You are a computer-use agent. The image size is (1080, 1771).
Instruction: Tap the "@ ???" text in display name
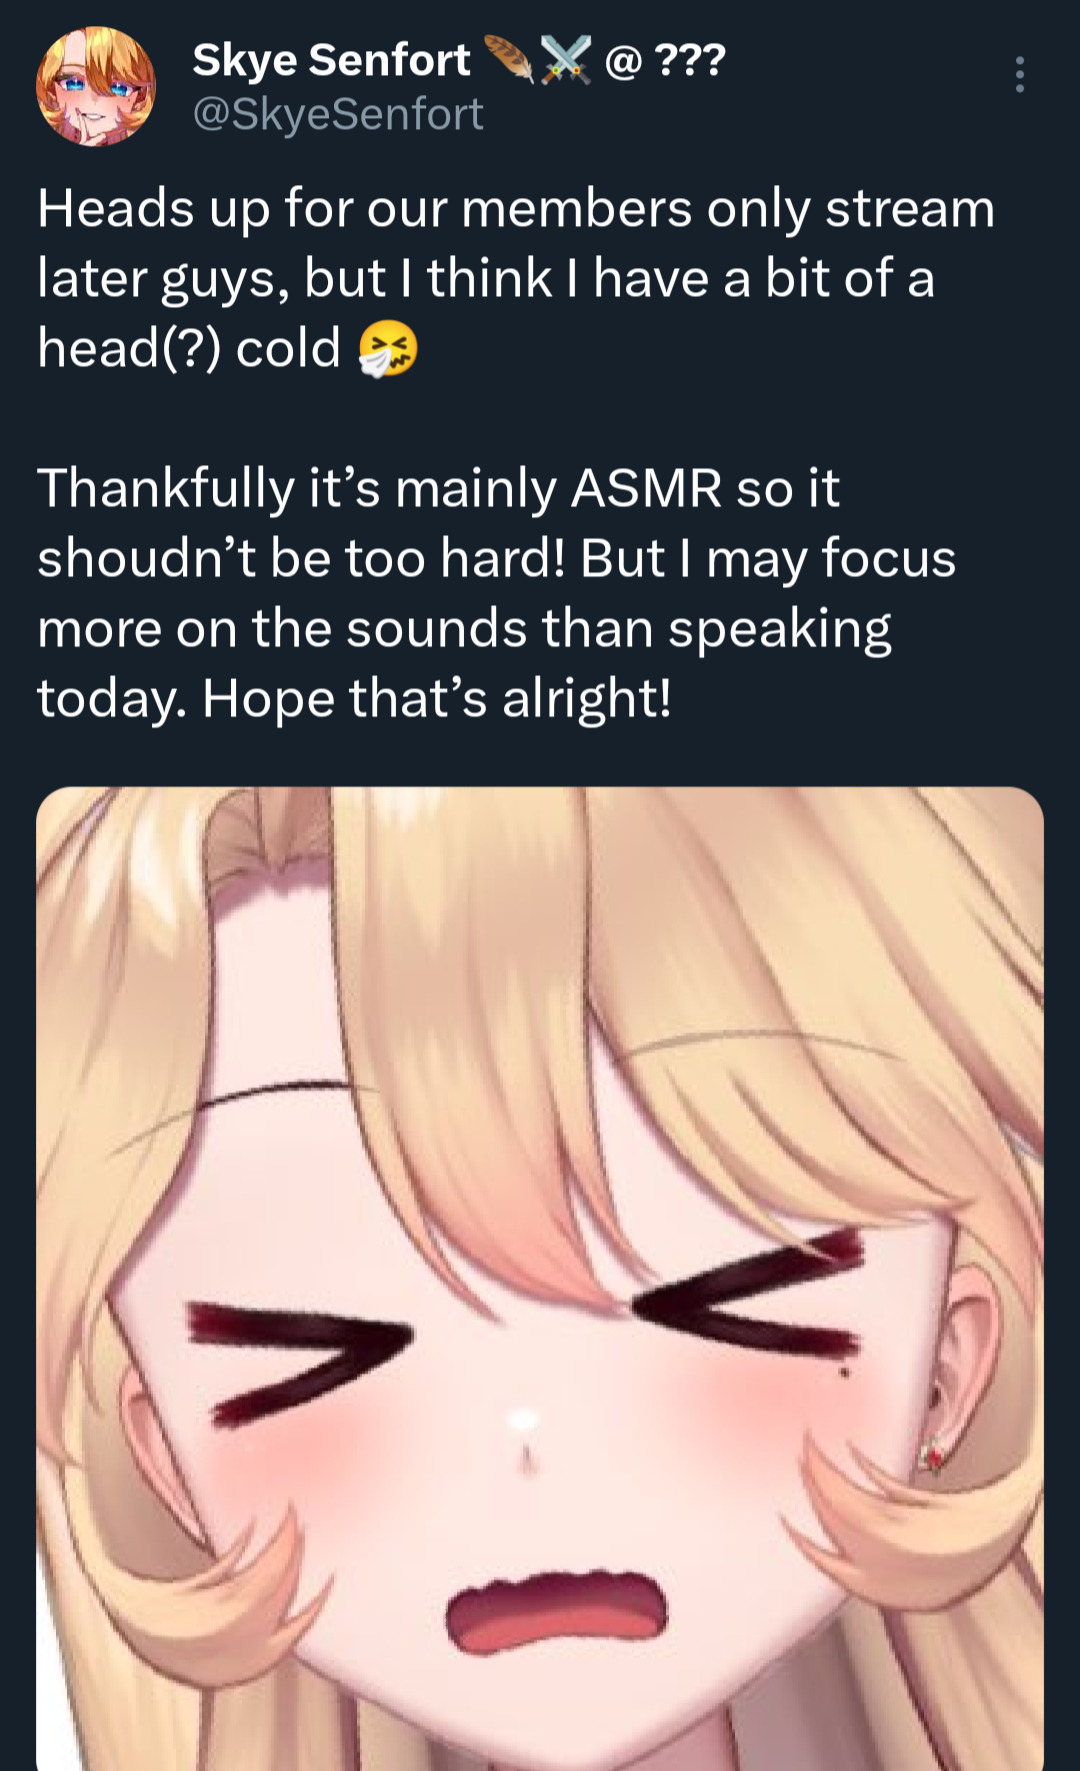pyautogui.click(x=665, y=60)
